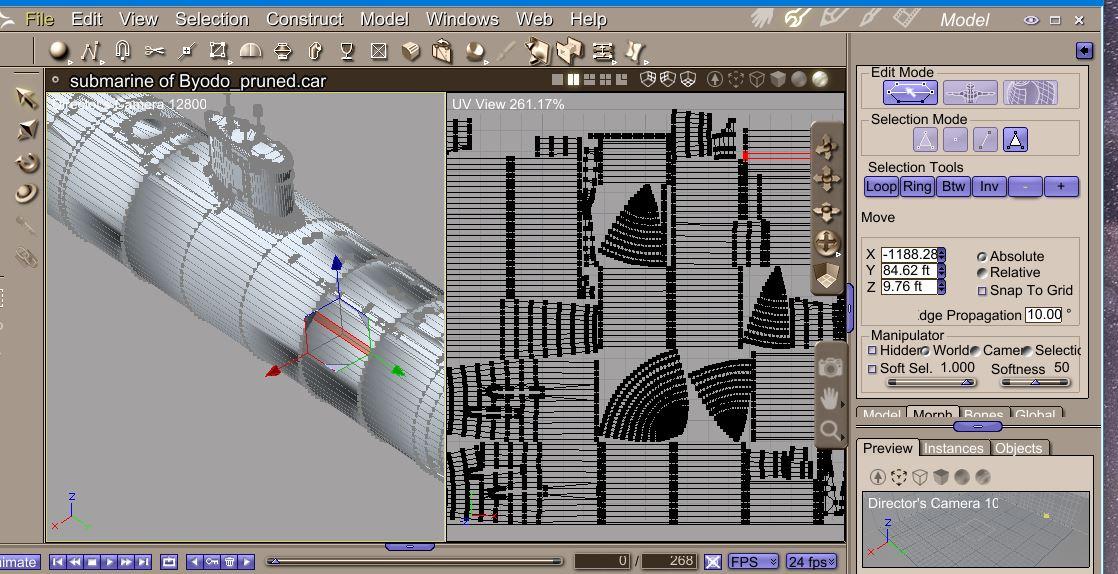The image size is (1118, 574).
Task: Select the scissors cut tool
Action: pyautogui.click(x=153, y=51)
